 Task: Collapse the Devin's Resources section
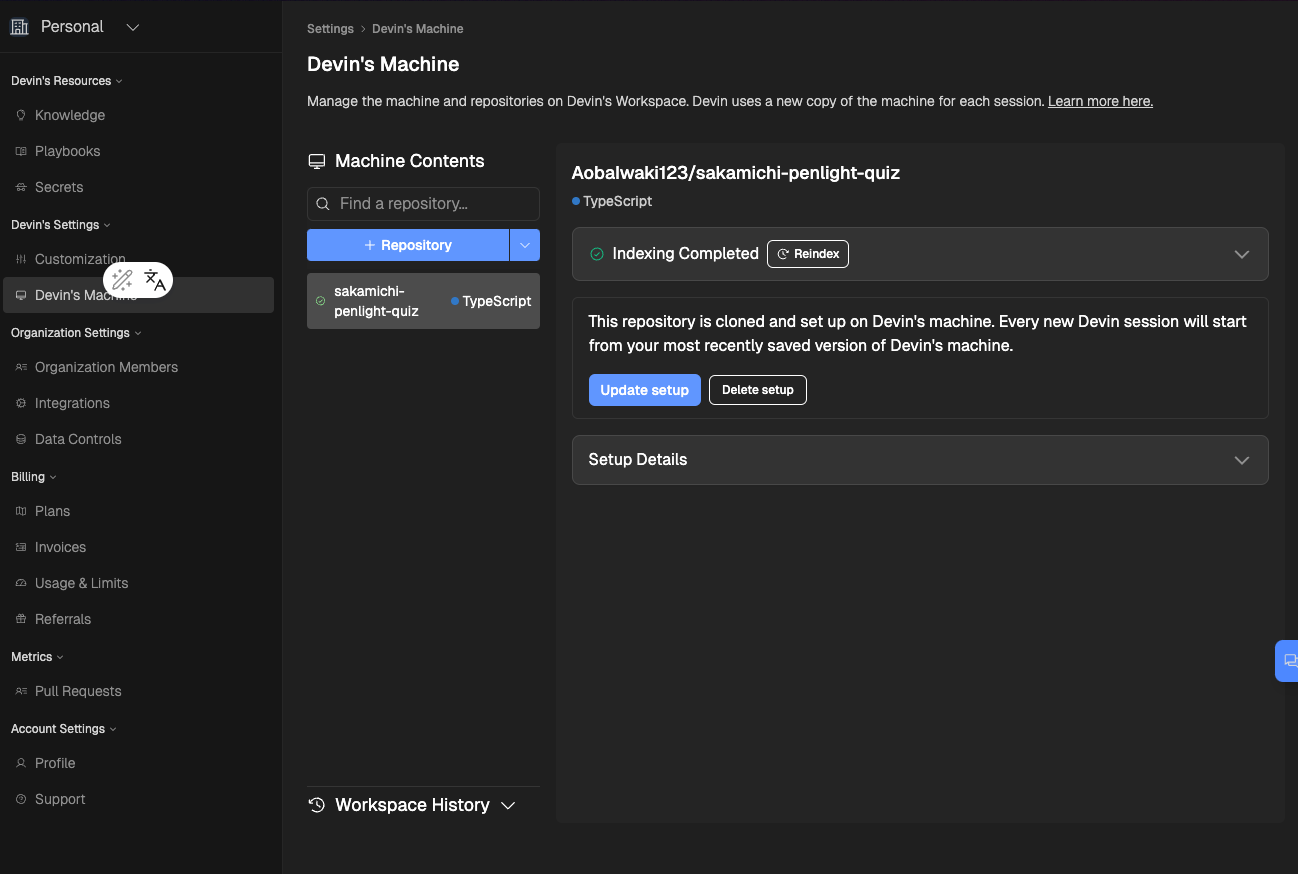tap(66, 81)
